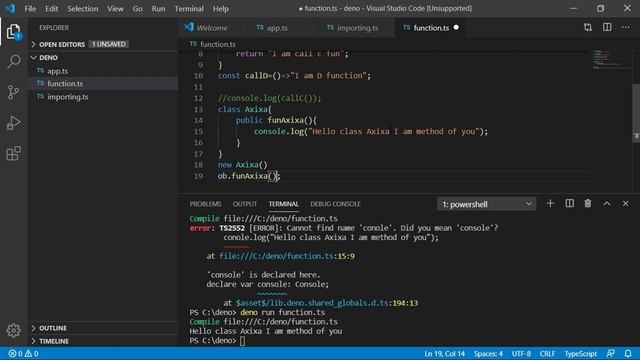Click the errors and warnings status indicator
The height and width of the screenshot is (360, 640).
click(x=23, y=353)
